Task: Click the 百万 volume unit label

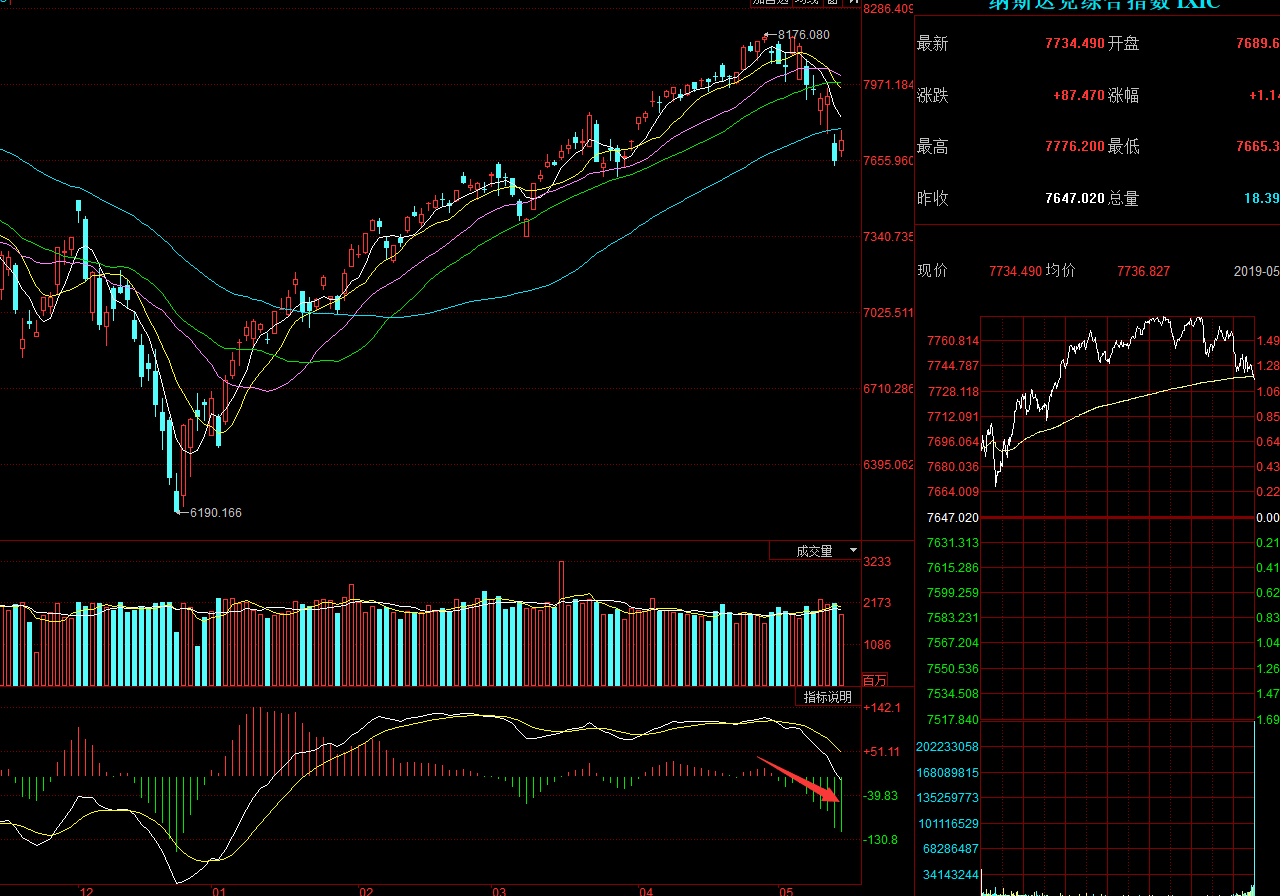Action: 875,680
